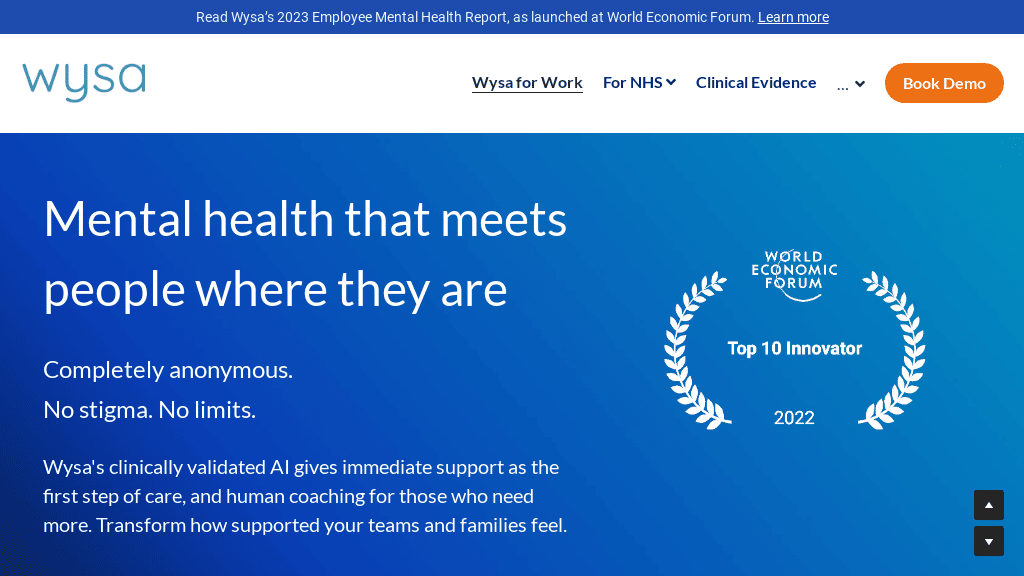Click the Completely anonymous tagline

pos(167,369)
